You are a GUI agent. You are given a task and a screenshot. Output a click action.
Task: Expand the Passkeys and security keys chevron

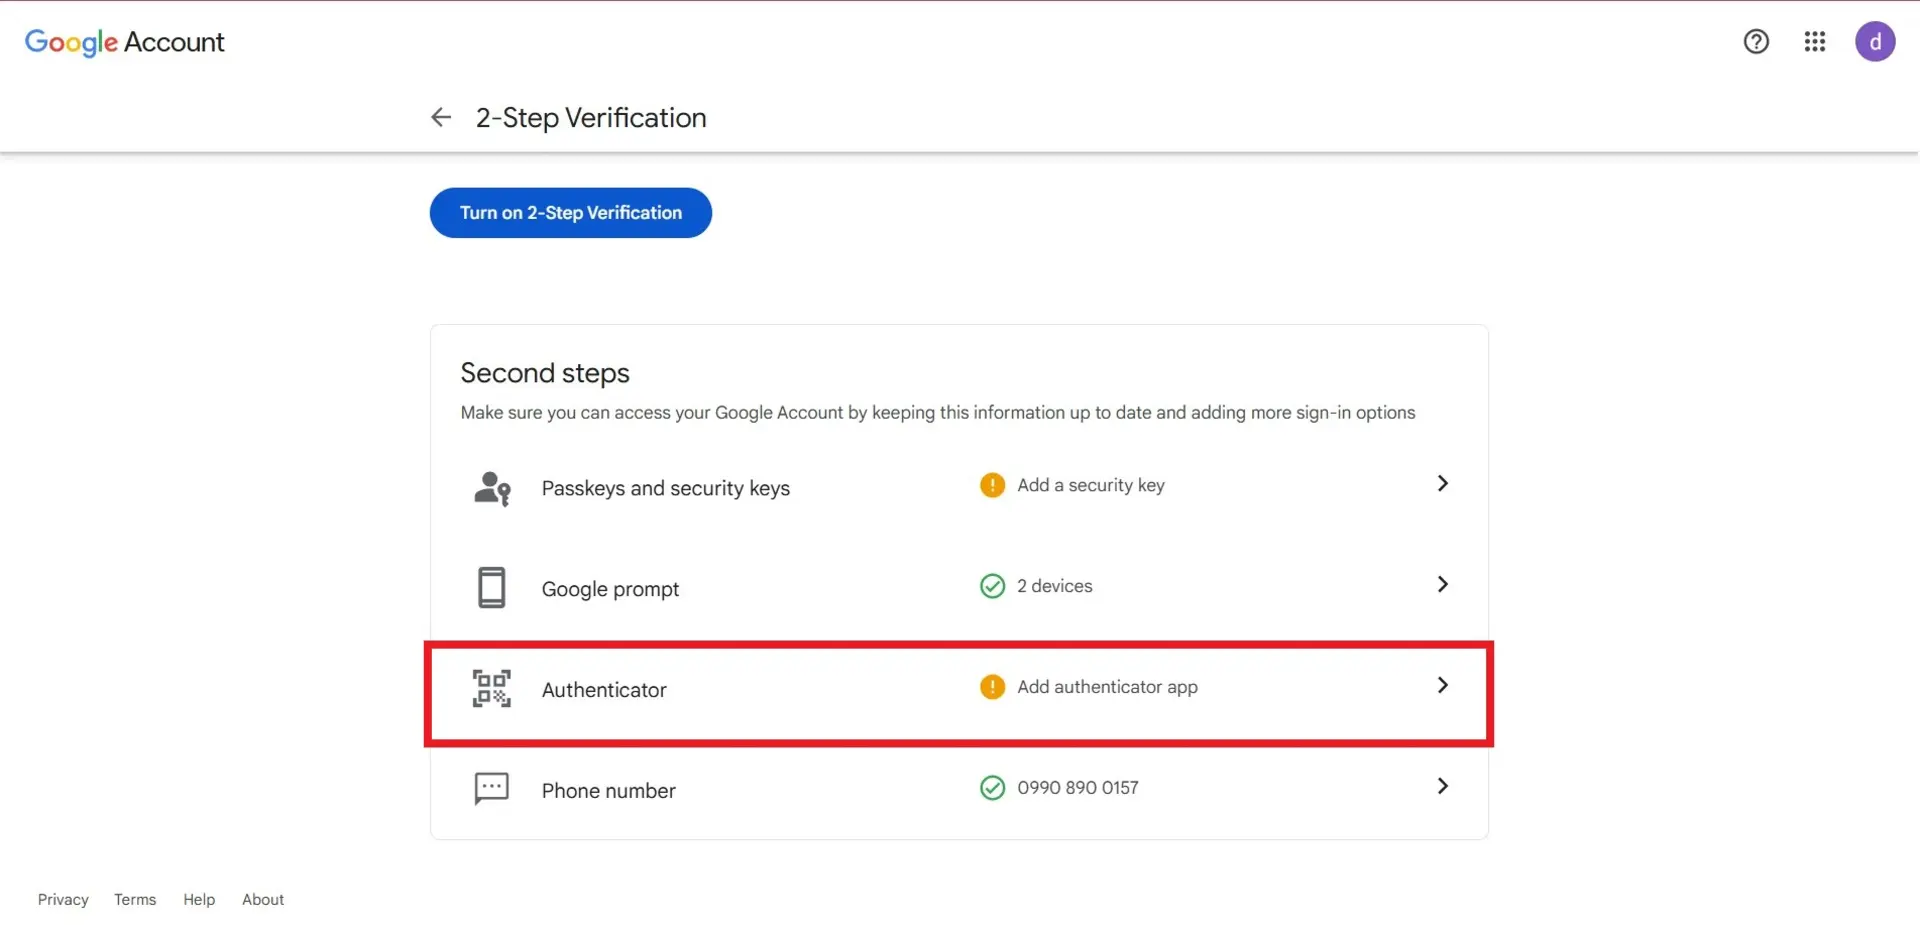click(1442, 484)
